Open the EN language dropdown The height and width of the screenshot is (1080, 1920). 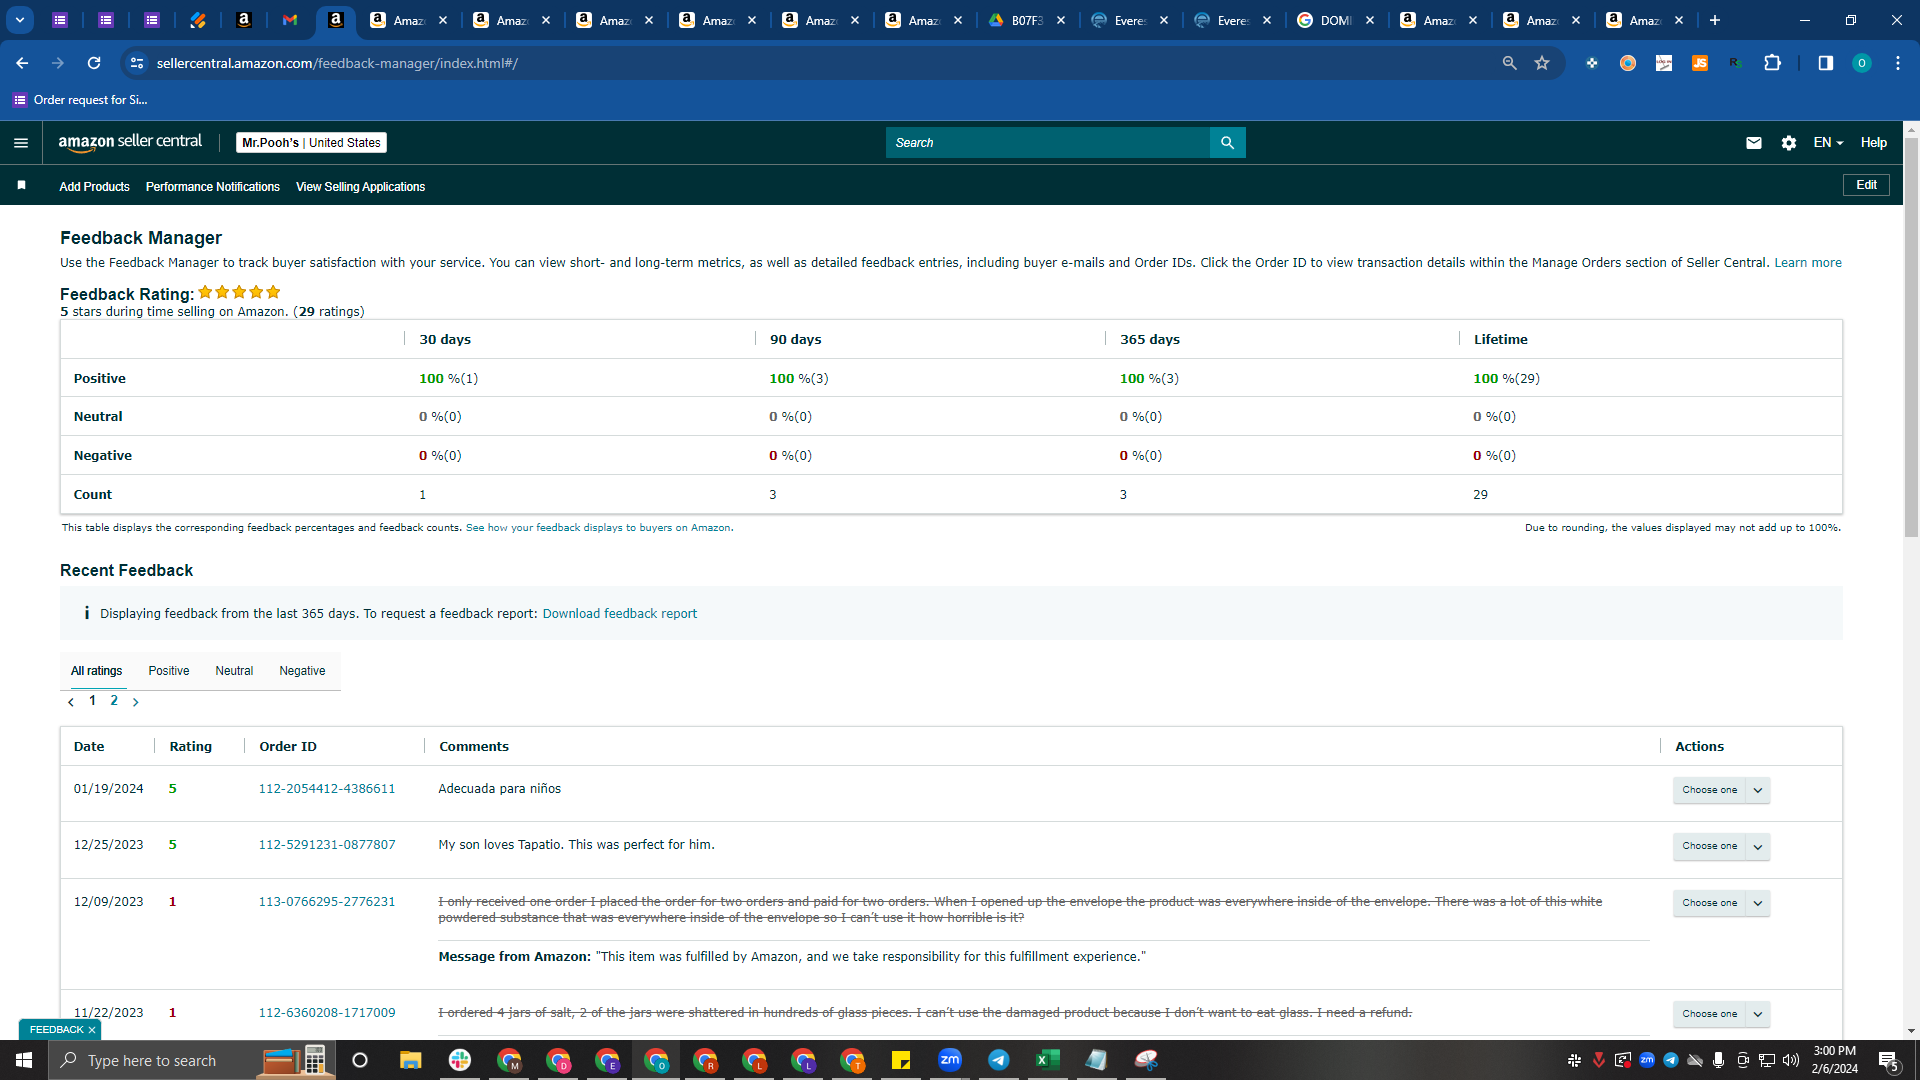1828,143
